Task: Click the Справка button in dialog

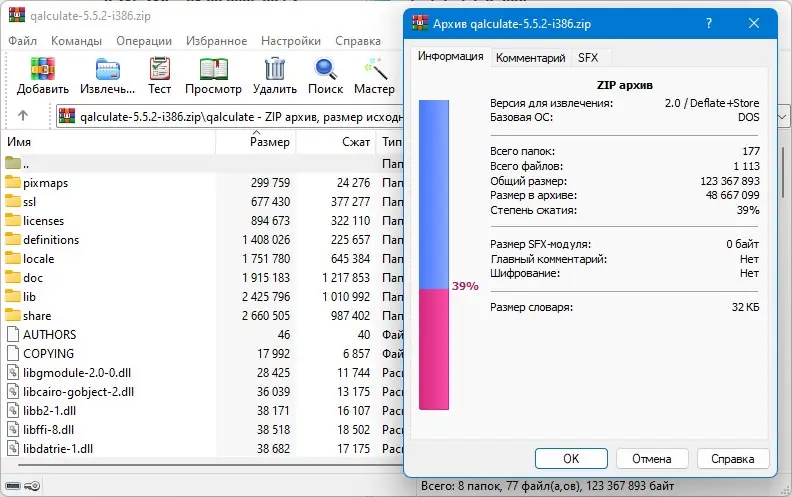Action: (733, 459)
